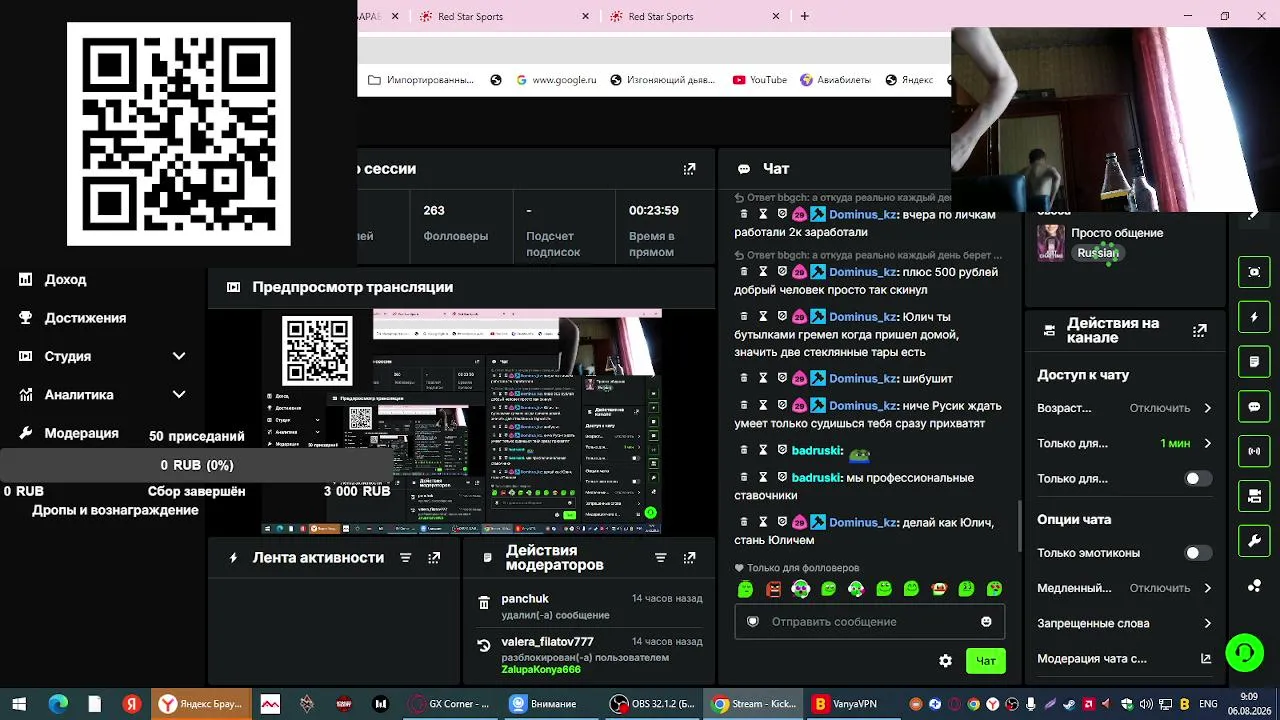Open the Модерация чата external link icon
Viewport: 1280px width, 720px height.
click(1206, 659)
